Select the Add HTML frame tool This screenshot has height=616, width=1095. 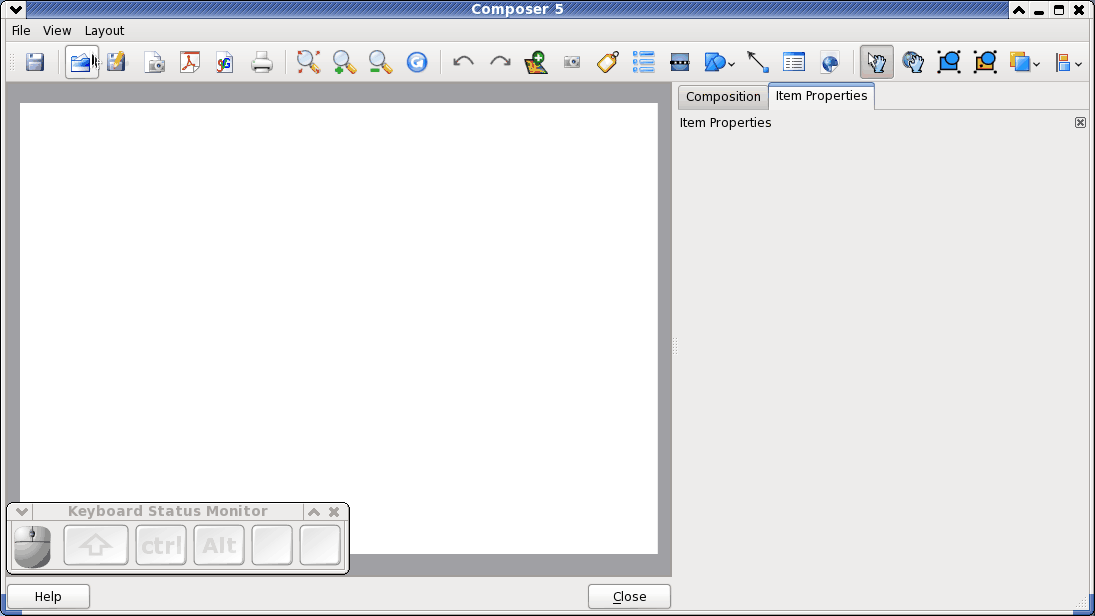pyautogui.click(x=830, y=62)
